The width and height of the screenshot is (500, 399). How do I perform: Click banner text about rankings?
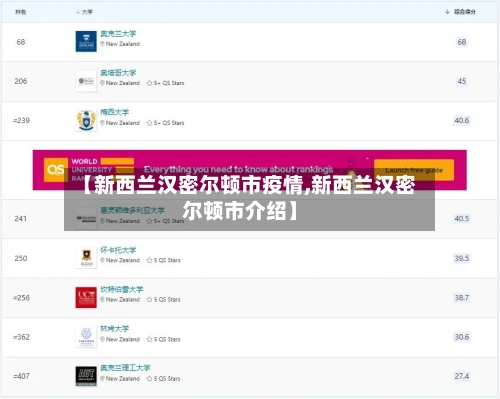click(238, 169)
